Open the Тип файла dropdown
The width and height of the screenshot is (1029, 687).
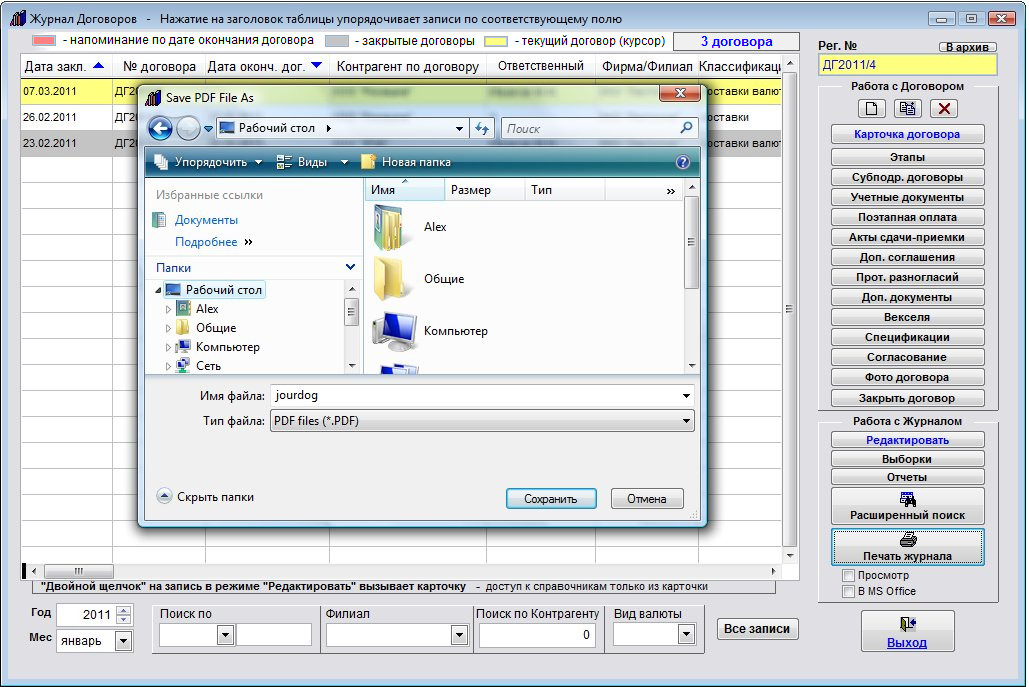tap(686, 421)
